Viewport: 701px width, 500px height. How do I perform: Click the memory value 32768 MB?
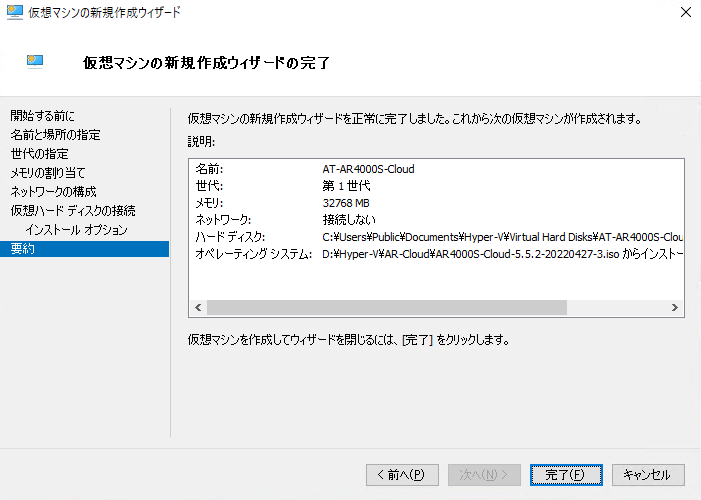[x=346, y=203]
